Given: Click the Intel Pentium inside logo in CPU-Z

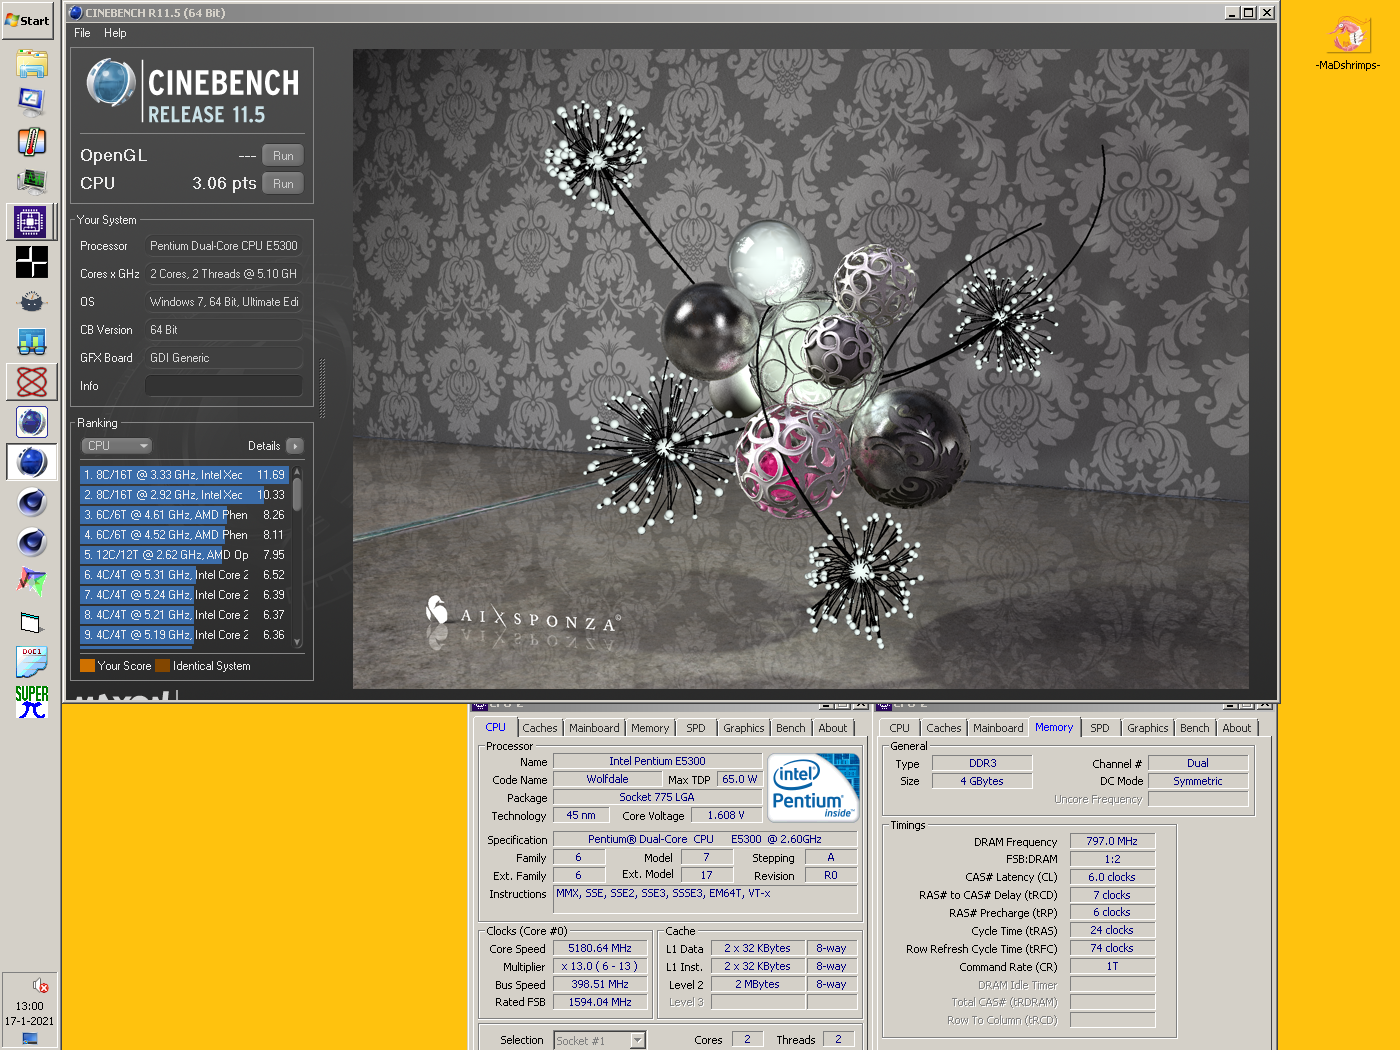Looking at the screenshot, I should pyautogui.click(x=814, y=787).
